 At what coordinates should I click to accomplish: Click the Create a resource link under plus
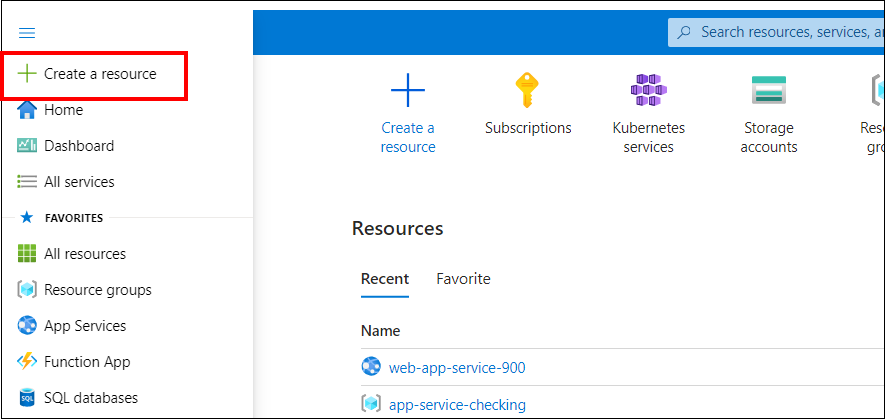408,137
